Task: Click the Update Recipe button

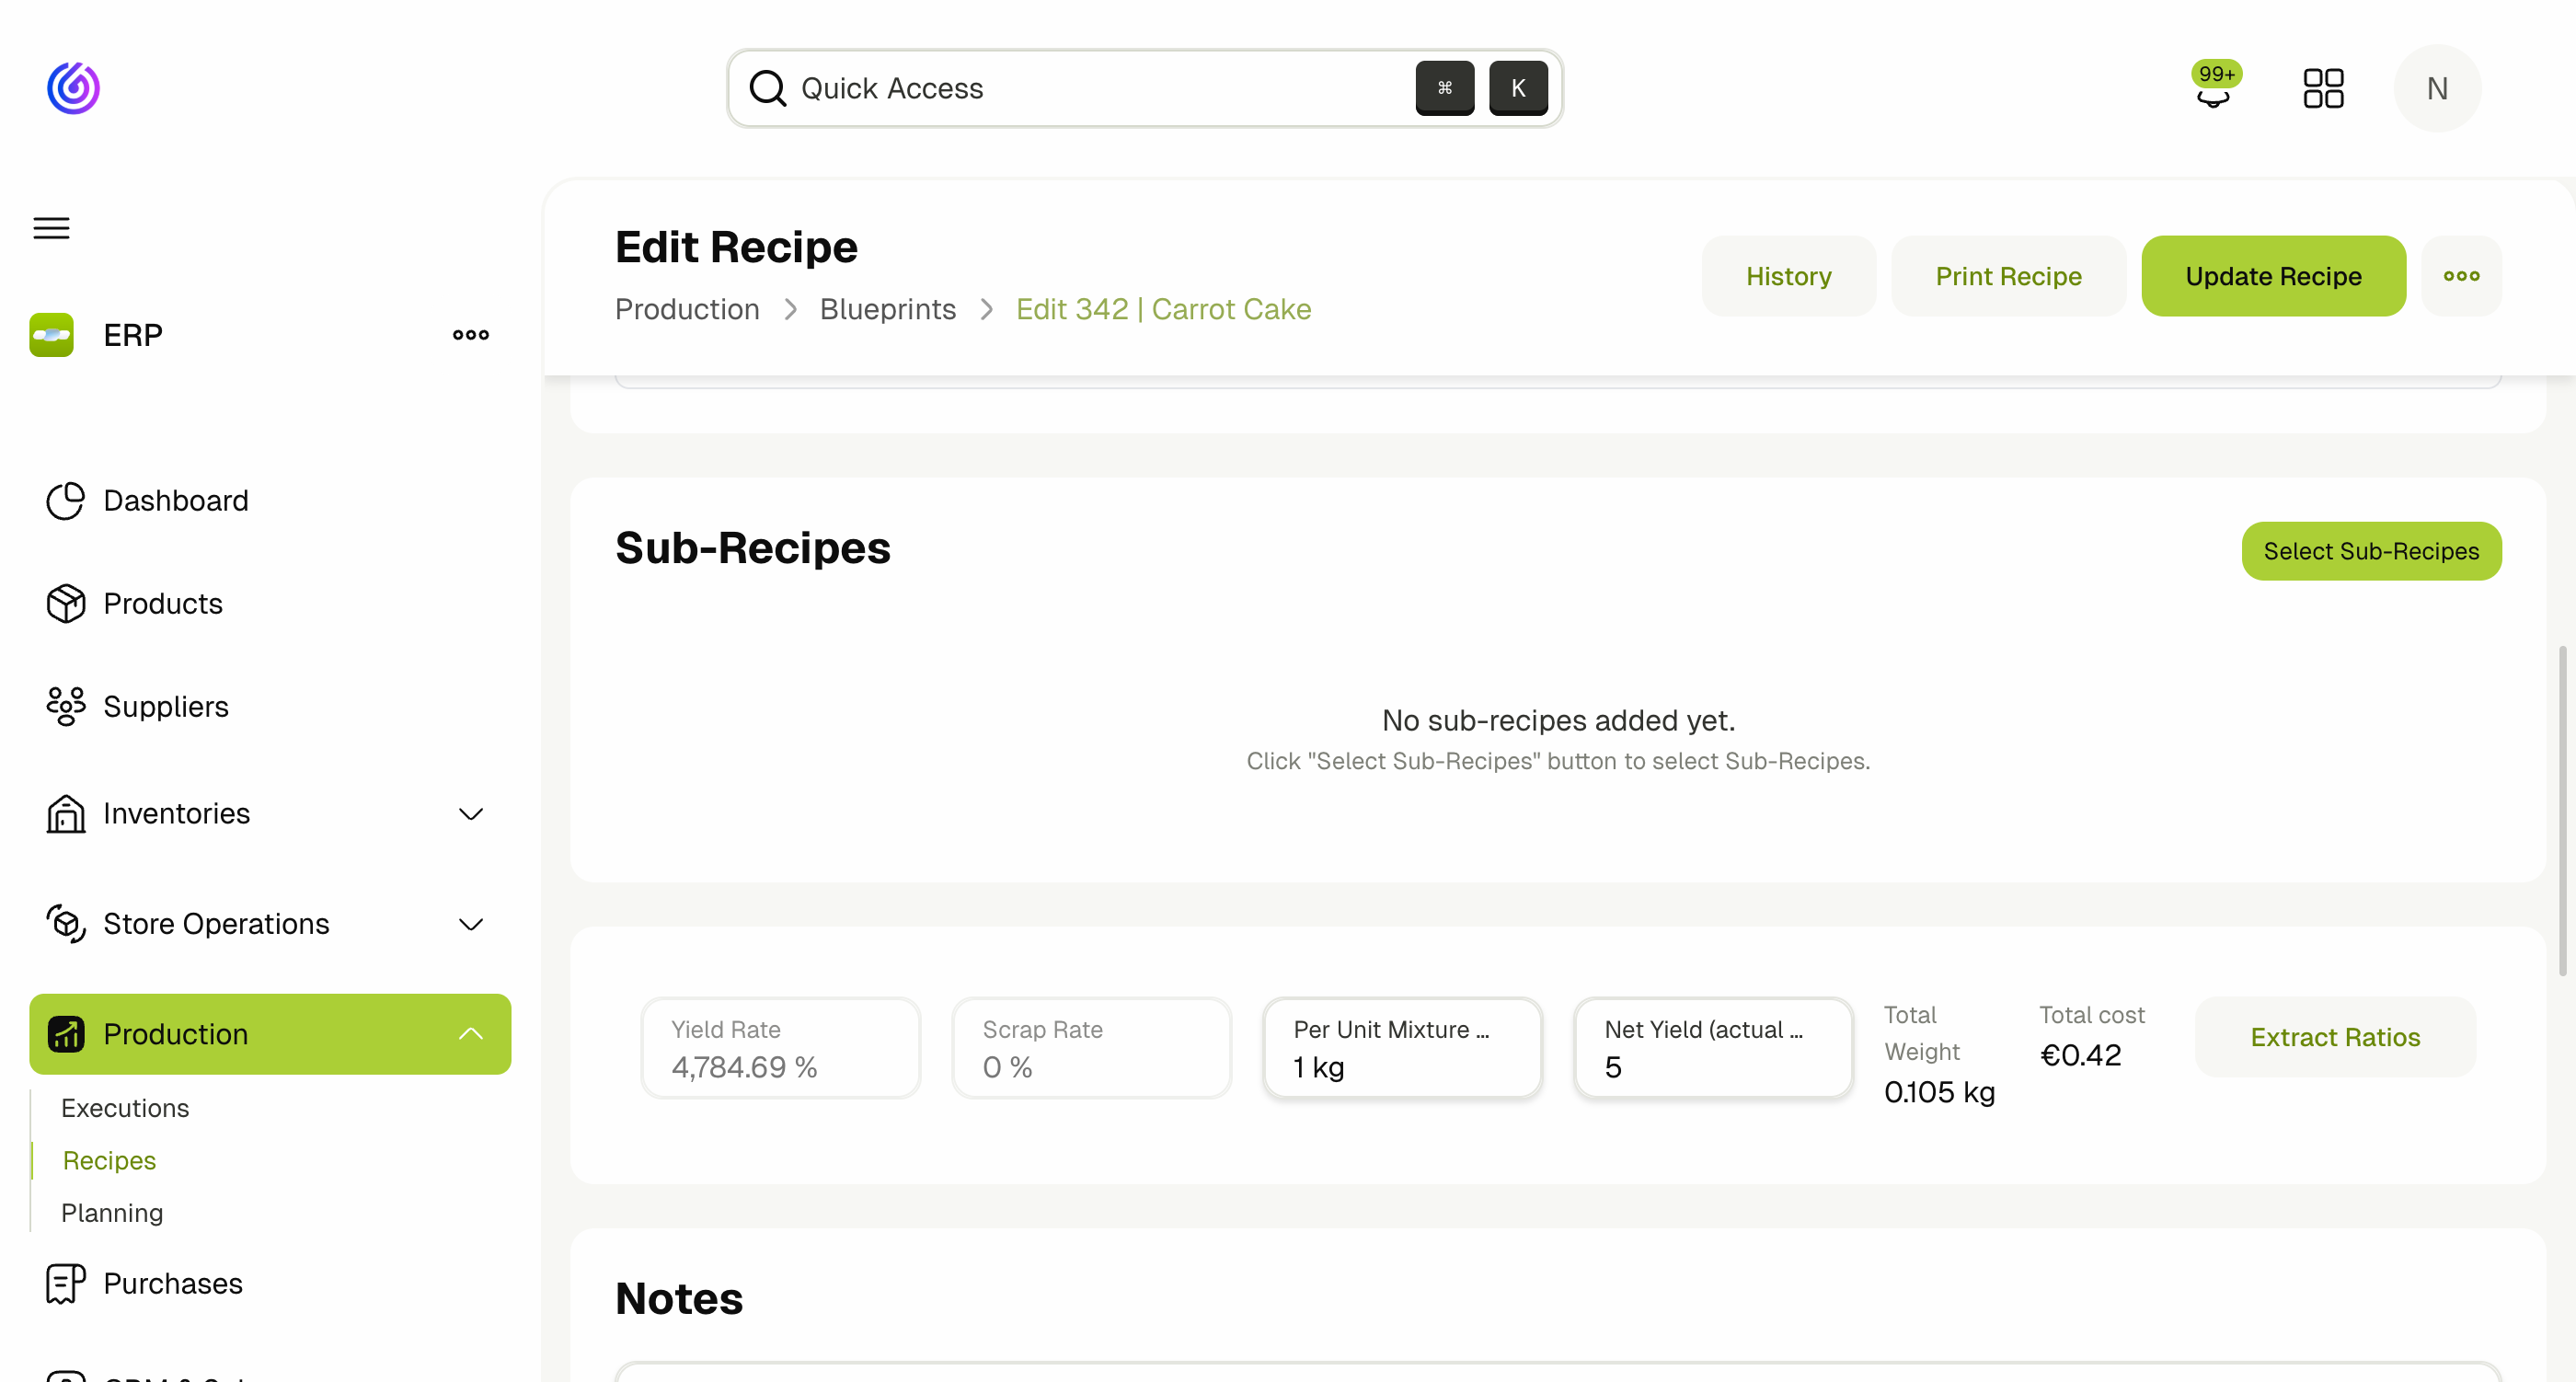Action: pyautogui.click(x=2273, y=276)
